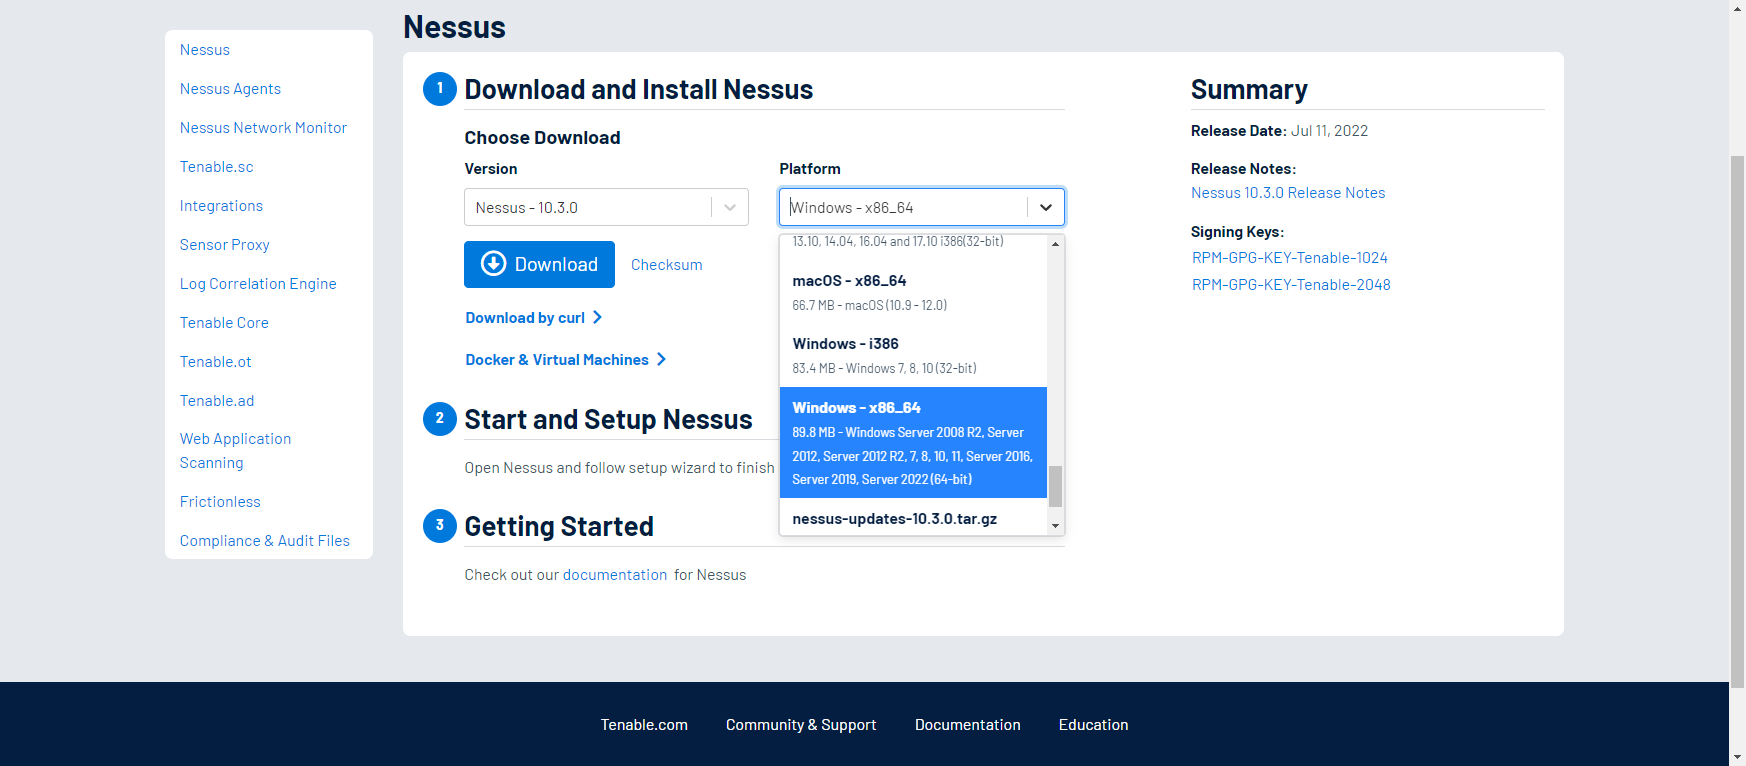
Task: Click the blue Download button
Action: (539, 264)
